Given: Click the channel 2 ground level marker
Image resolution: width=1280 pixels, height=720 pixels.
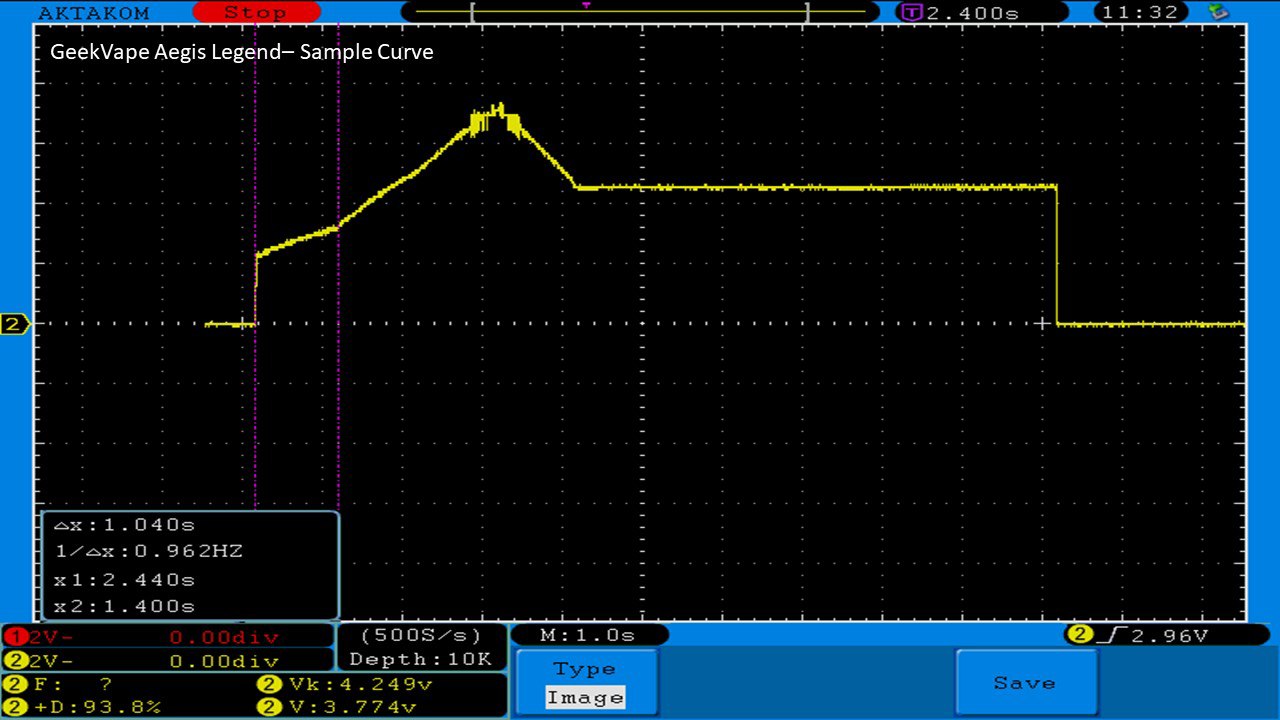Looking at the screenshot, I should pos(14,324).
